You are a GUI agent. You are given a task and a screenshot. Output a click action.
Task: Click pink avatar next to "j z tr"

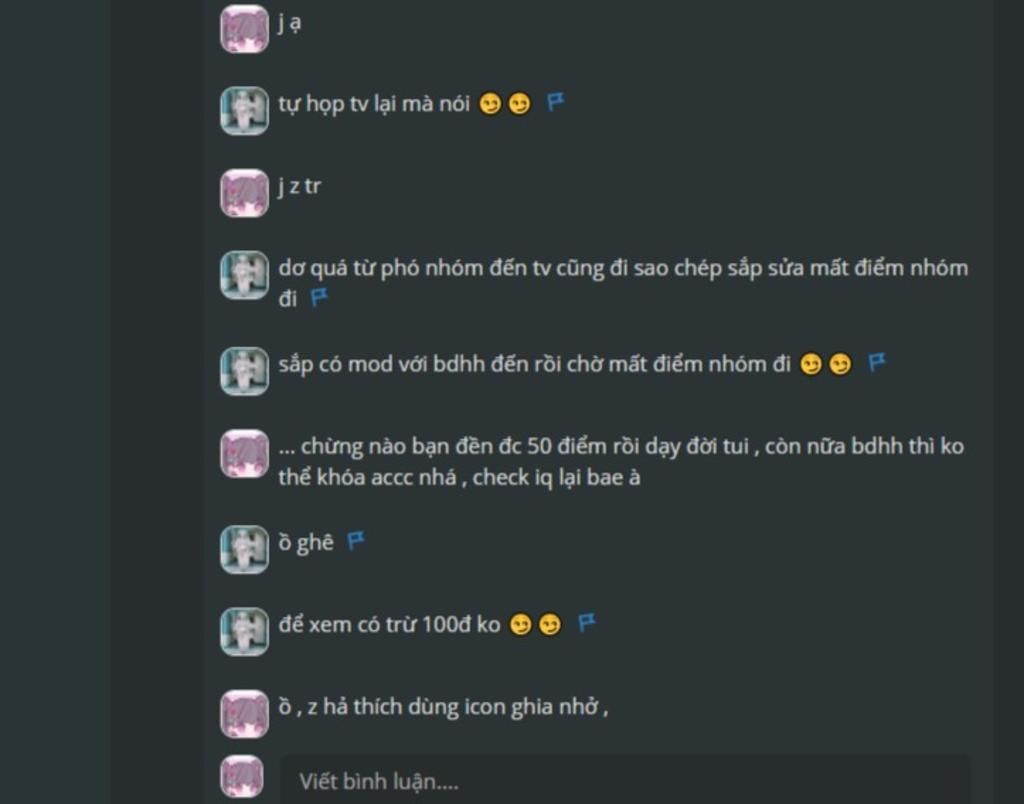[x=244, y=193]
